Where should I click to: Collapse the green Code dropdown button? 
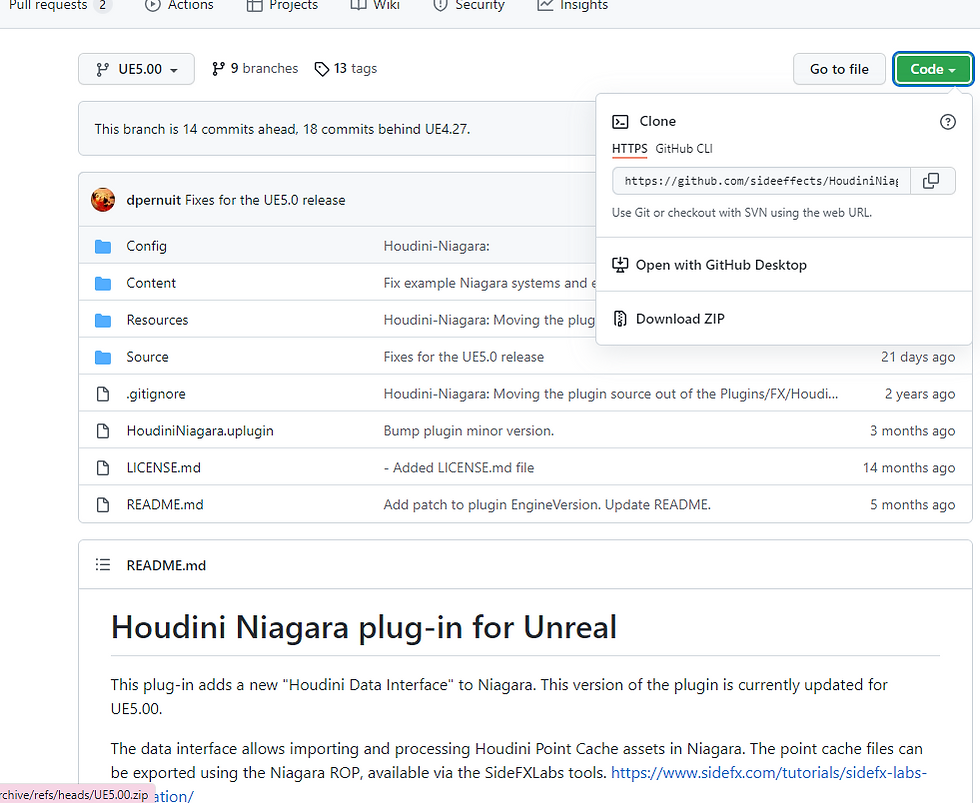pyautogui.click(x=933, y=69)
